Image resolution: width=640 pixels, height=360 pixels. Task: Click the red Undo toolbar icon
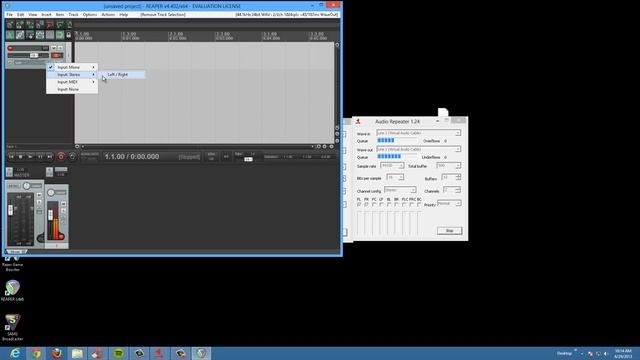coord(50,24)
